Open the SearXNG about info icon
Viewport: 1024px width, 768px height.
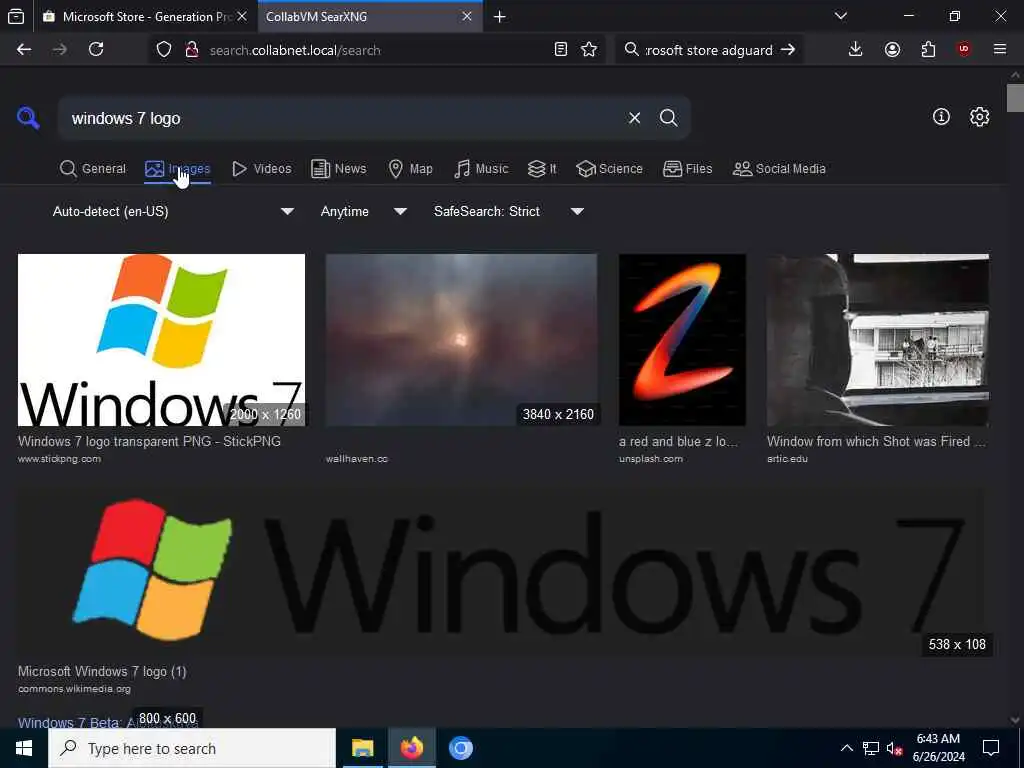point(941,117)
